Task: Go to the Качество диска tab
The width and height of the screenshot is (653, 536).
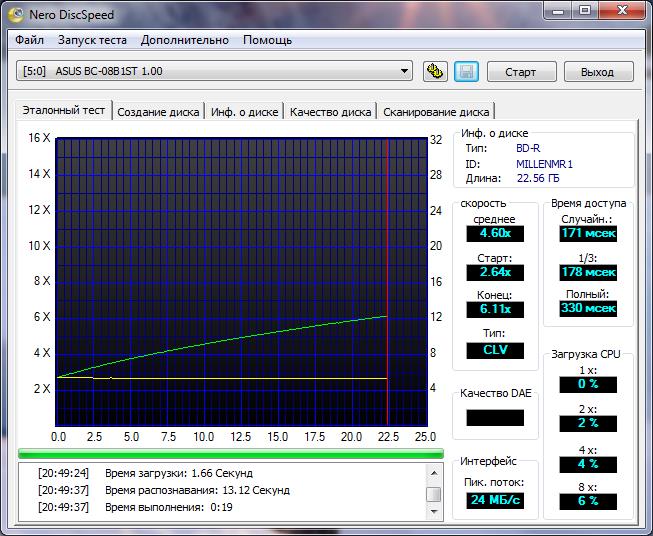Action: click(x=330, y=112)
